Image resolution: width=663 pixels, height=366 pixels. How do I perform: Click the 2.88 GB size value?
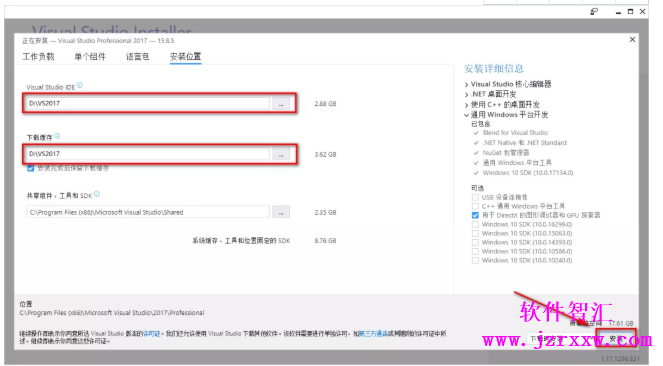(325, 104)
